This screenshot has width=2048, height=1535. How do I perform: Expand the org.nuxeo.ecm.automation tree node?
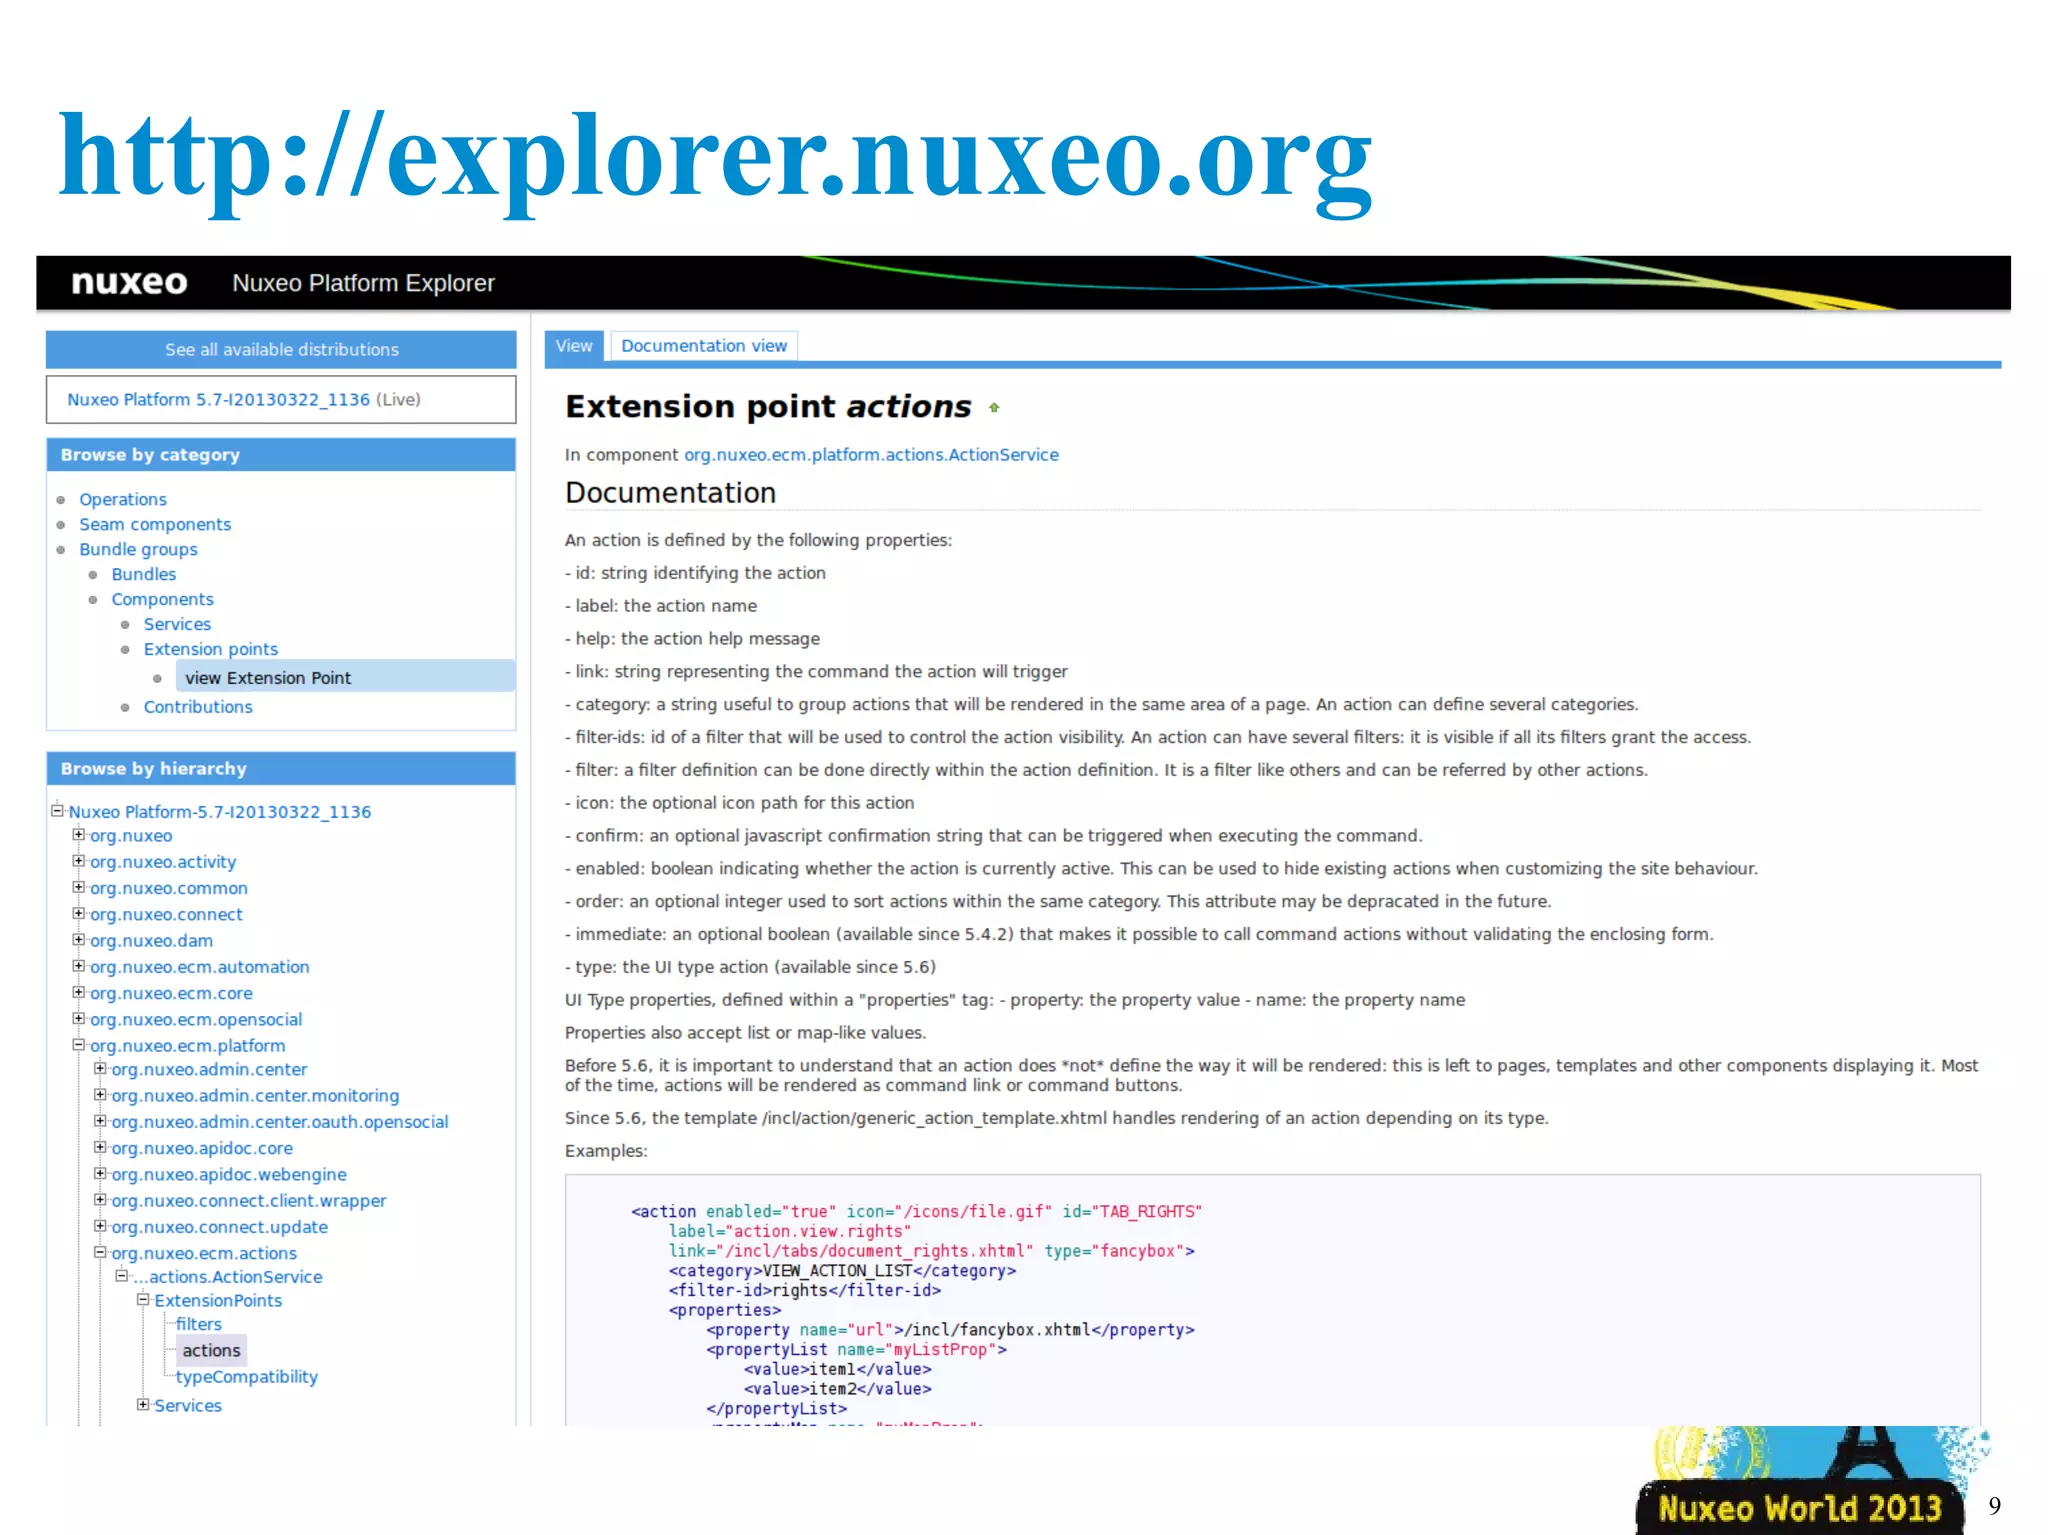[x=79, y=966]
